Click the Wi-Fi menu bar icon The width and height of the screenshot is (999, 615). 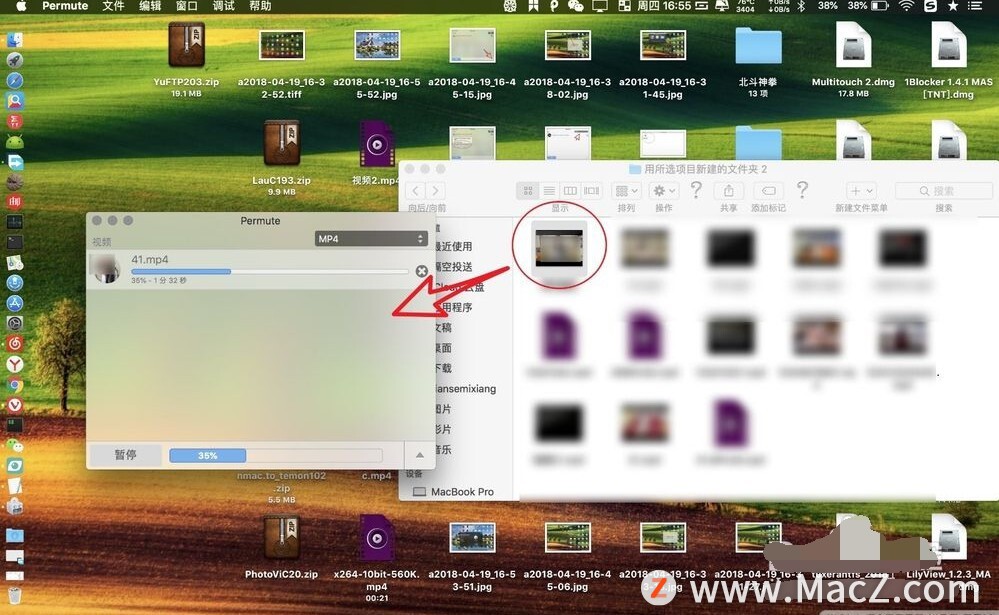coord(906,6)
